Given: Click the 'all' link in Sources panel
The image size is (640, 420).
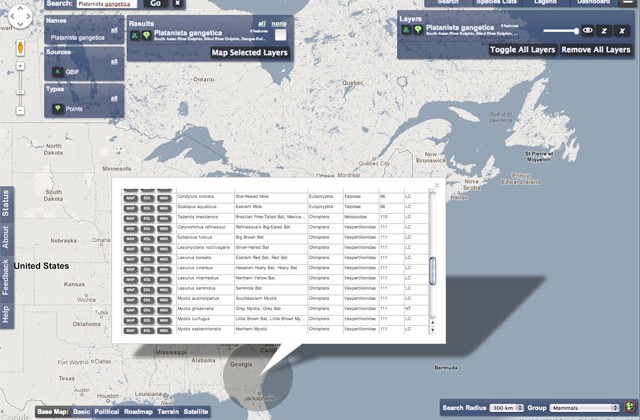Looking at the screenshot, I should point(114,62).
